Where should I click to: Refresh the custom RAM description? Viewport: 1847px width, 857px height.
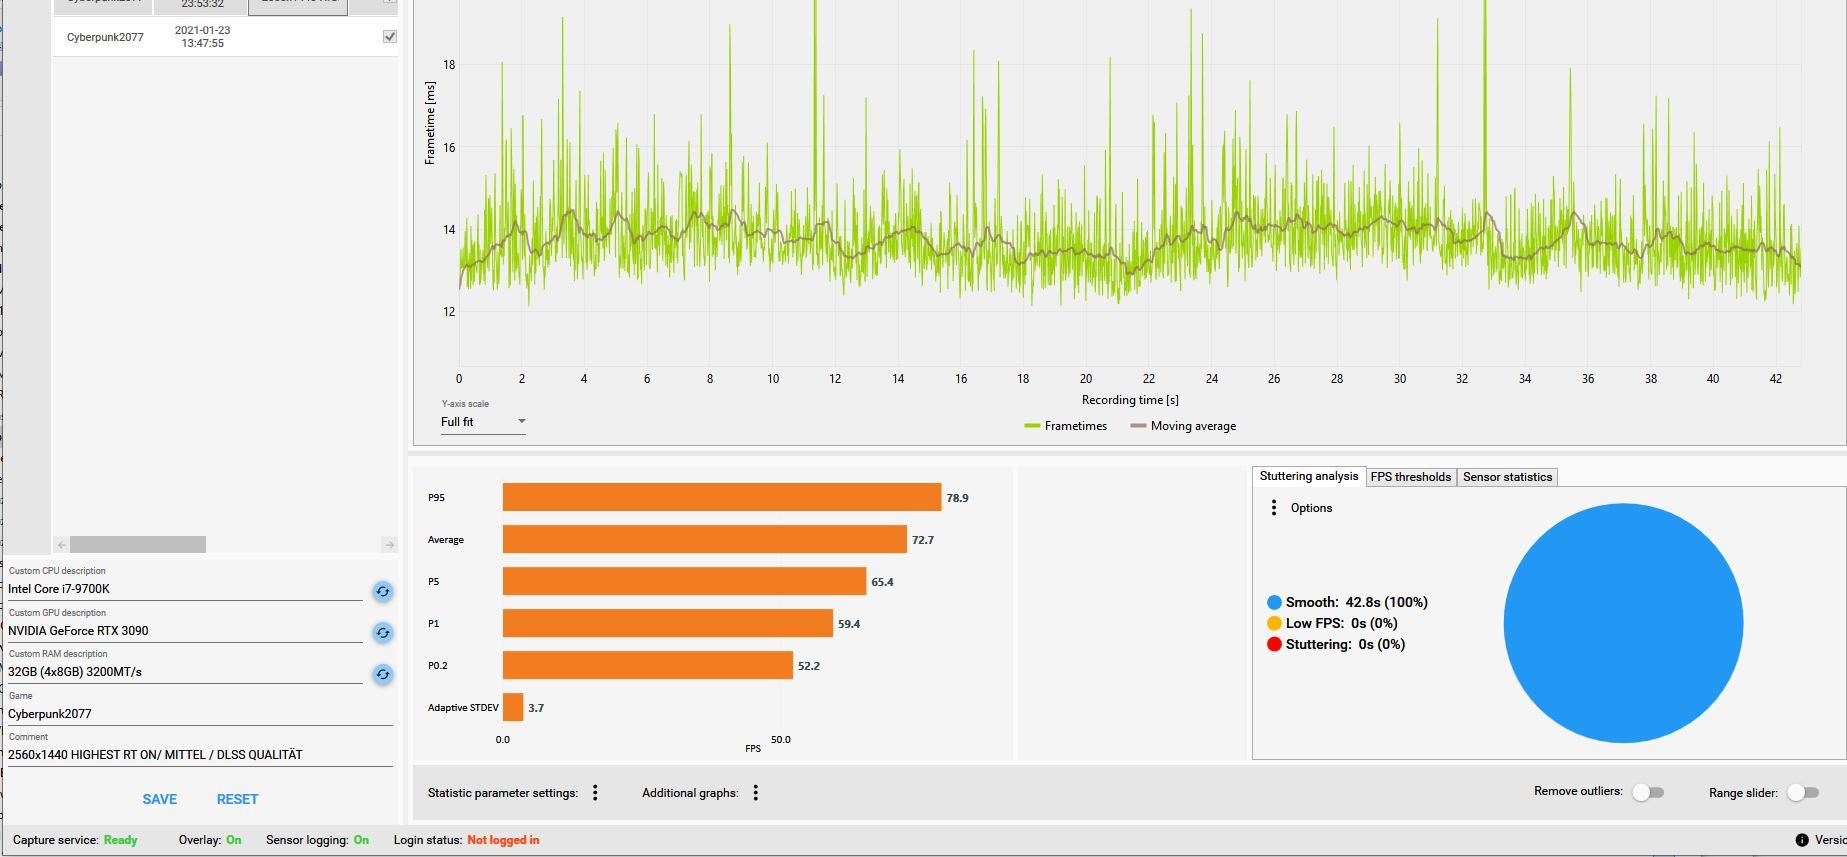coord(383,674)
